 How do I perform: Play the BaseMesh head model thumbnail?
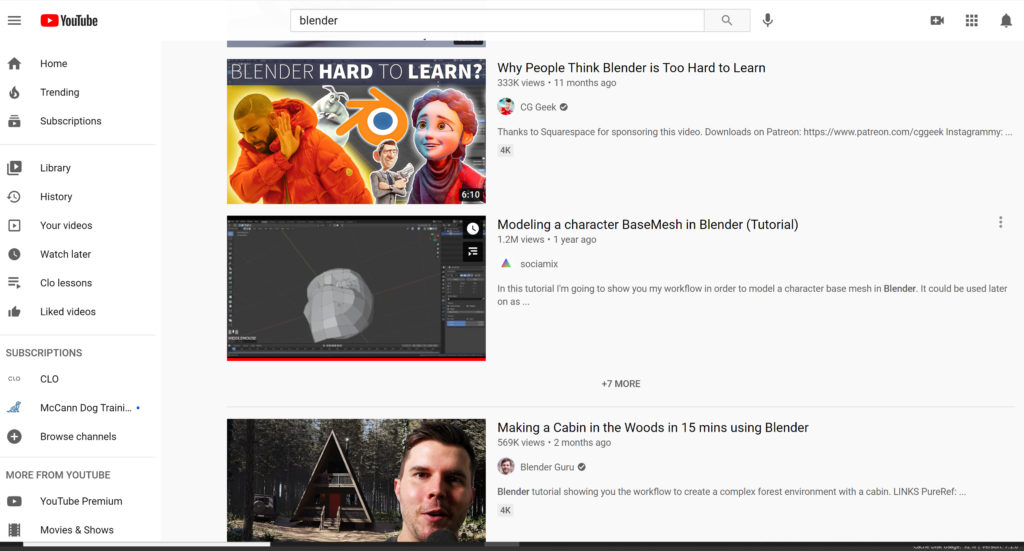point(356,288)
